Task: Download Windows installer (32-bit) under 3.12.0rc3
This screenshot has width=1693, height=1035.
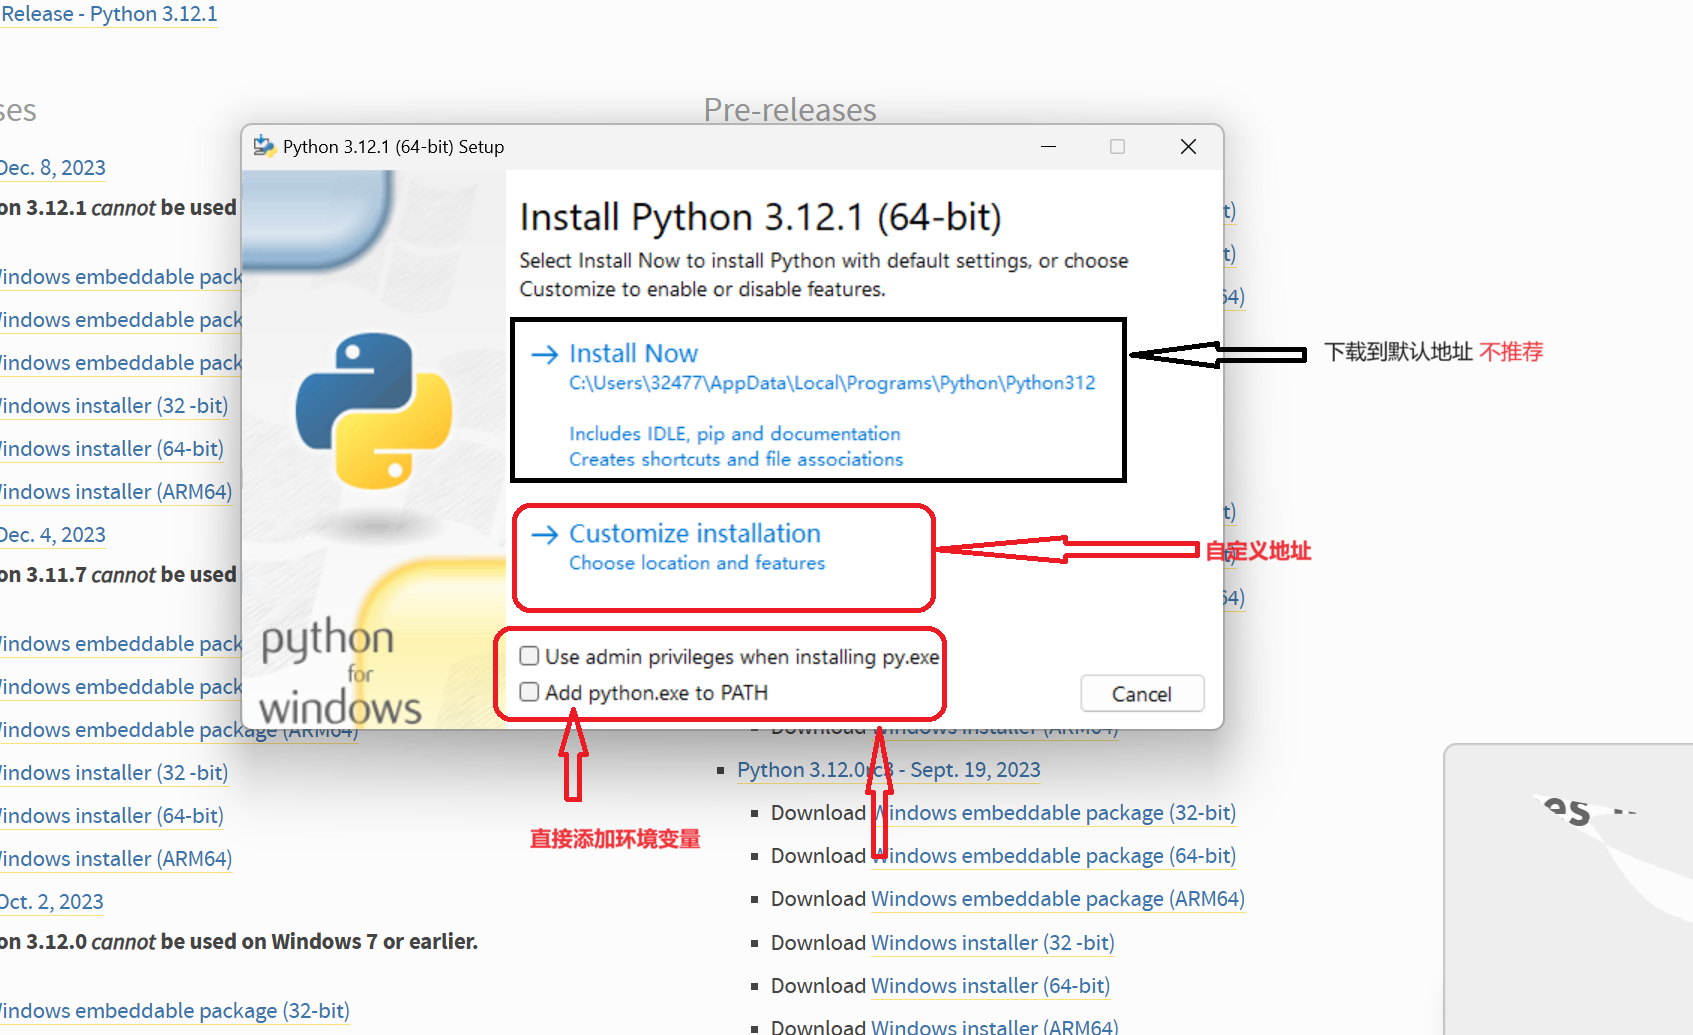Action: click(x=993, y=943)
